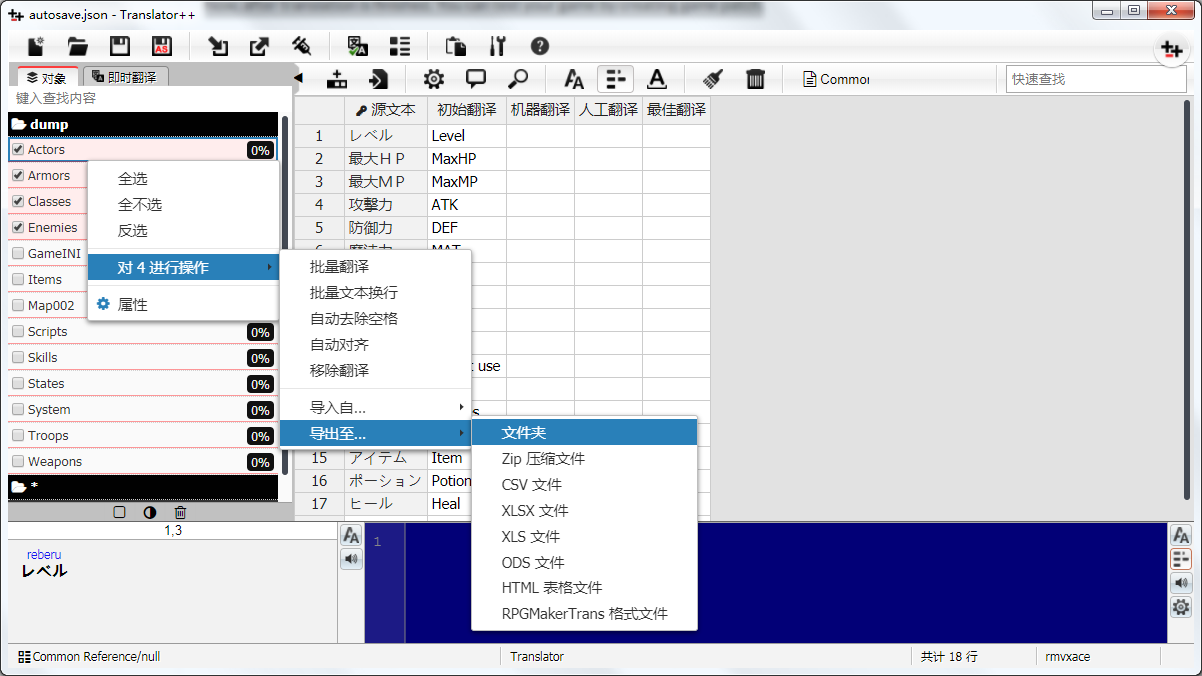Click the Save As (AS) toolbar icon
This screenshot has width=1202, height=676.
pyautogui.click(x=161, y=46)
